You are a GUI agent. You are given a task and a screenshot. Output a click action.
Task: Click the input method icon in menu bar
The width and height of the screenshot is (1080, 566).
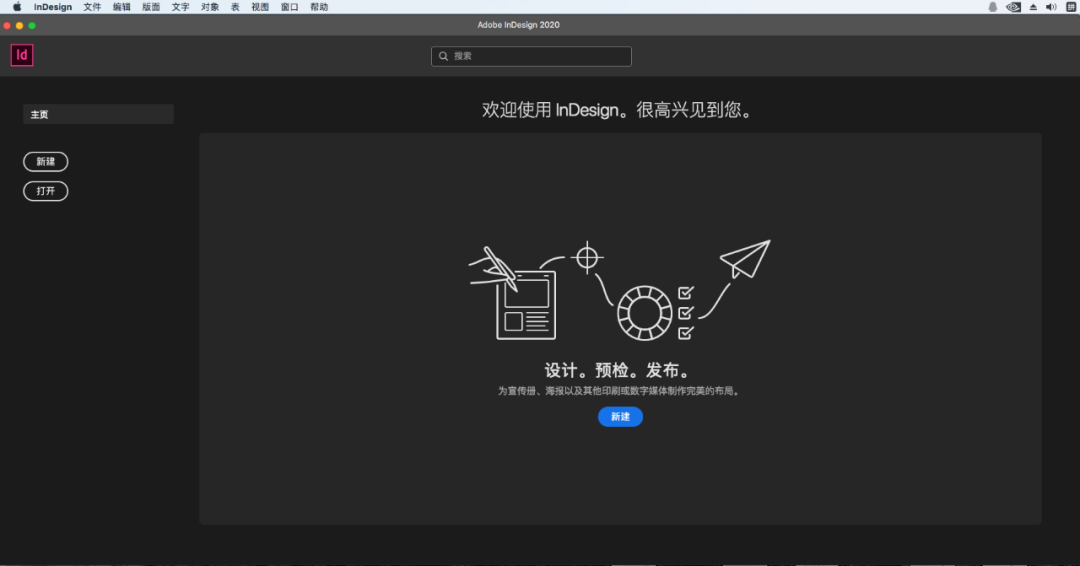[x=1071, y=7]
